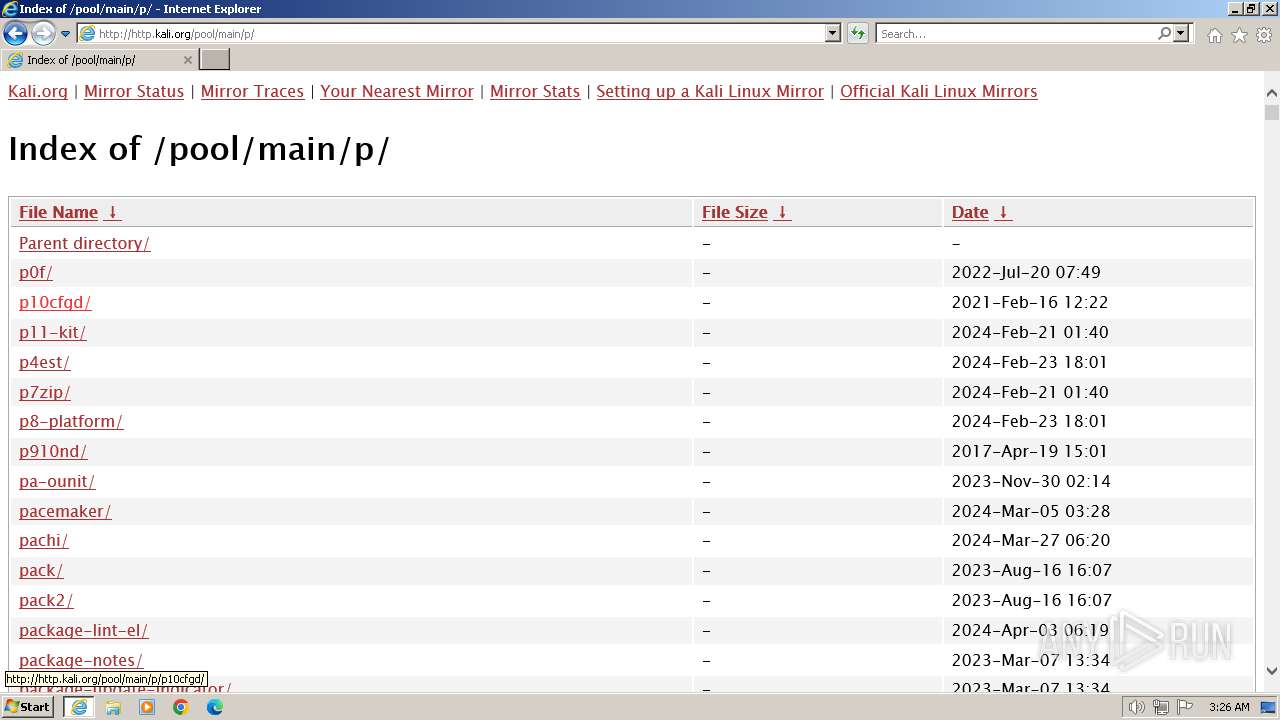The image size is (1280, 720).
Task: Click the date 2024-Mar-27 06:20
Action: pyautogui.click(x=1031, y=540)
